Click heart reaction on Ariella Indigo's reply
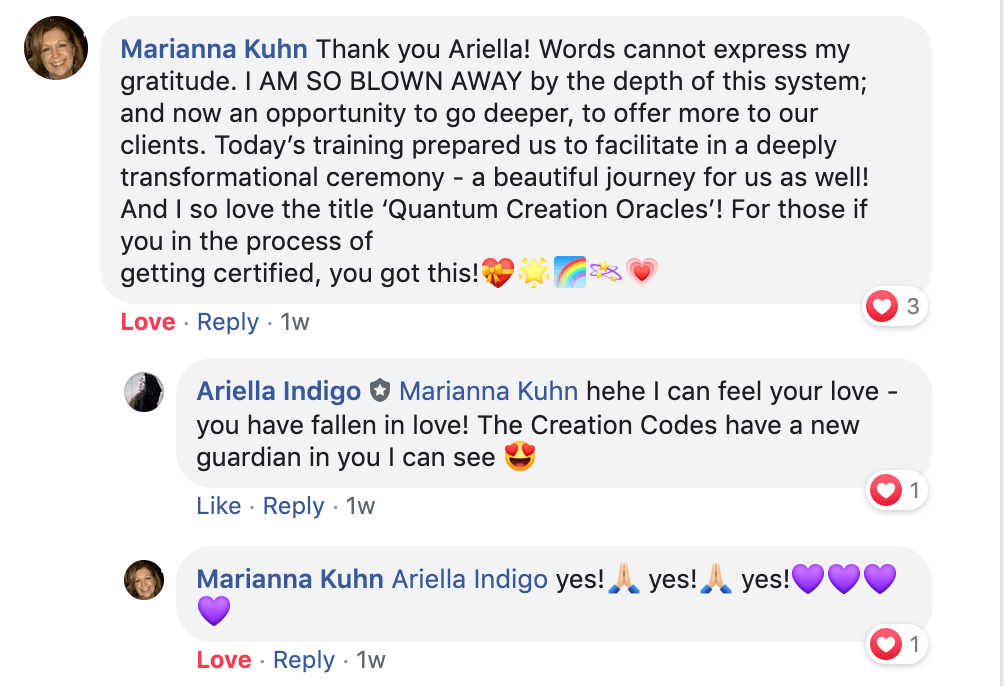Viewport: 1004px width, 686px height. tap(885, 490)
